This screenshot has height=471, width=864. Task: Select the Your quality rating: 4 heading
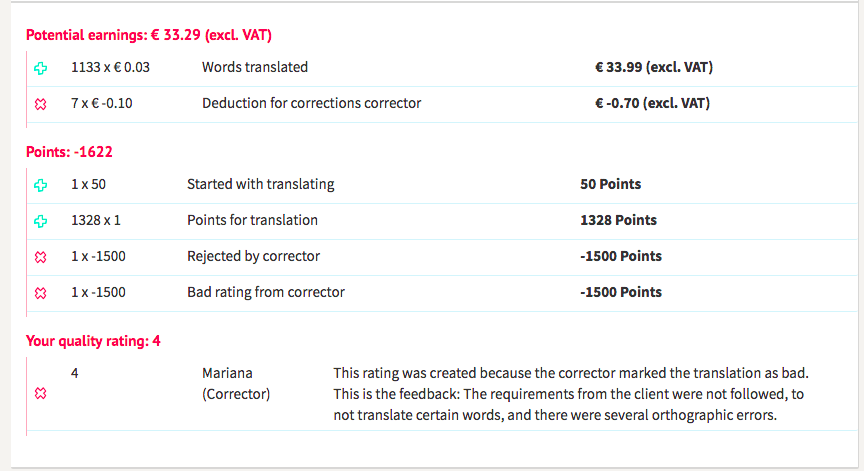93,341
